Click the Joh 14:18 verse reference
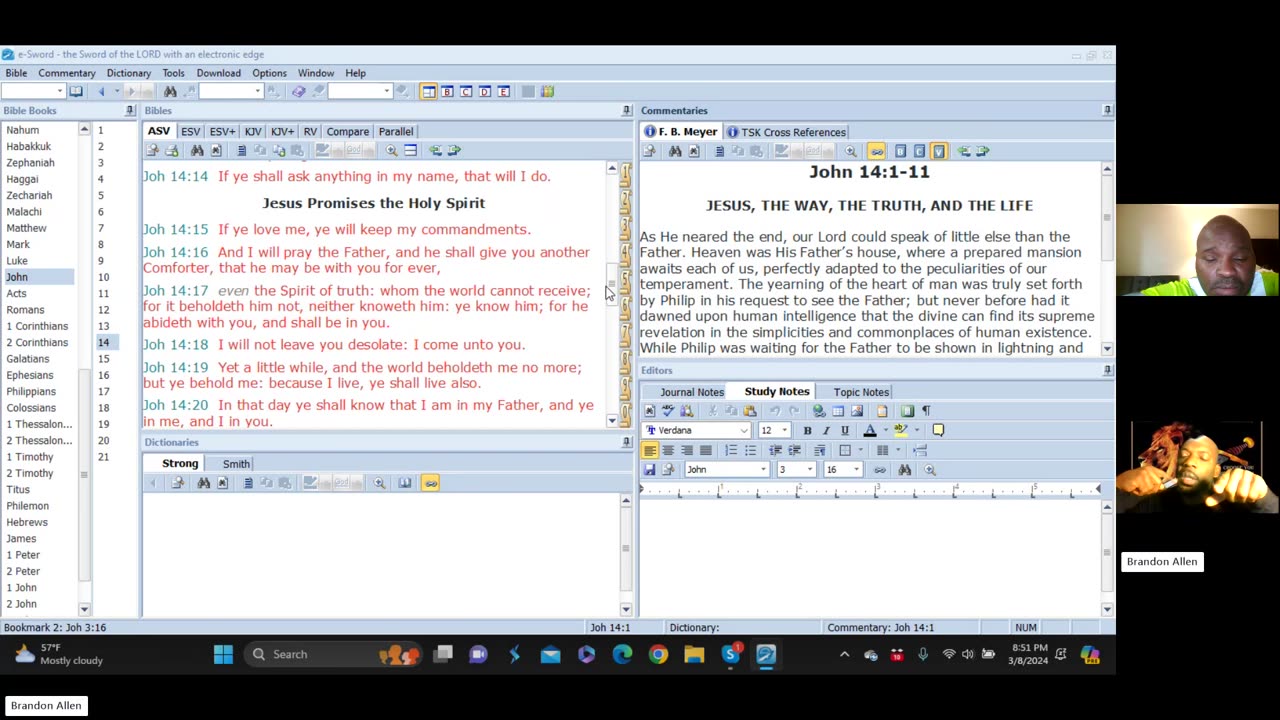This screenshot has height=720, width=1280. pyautogui.click(x=175, y=345)
